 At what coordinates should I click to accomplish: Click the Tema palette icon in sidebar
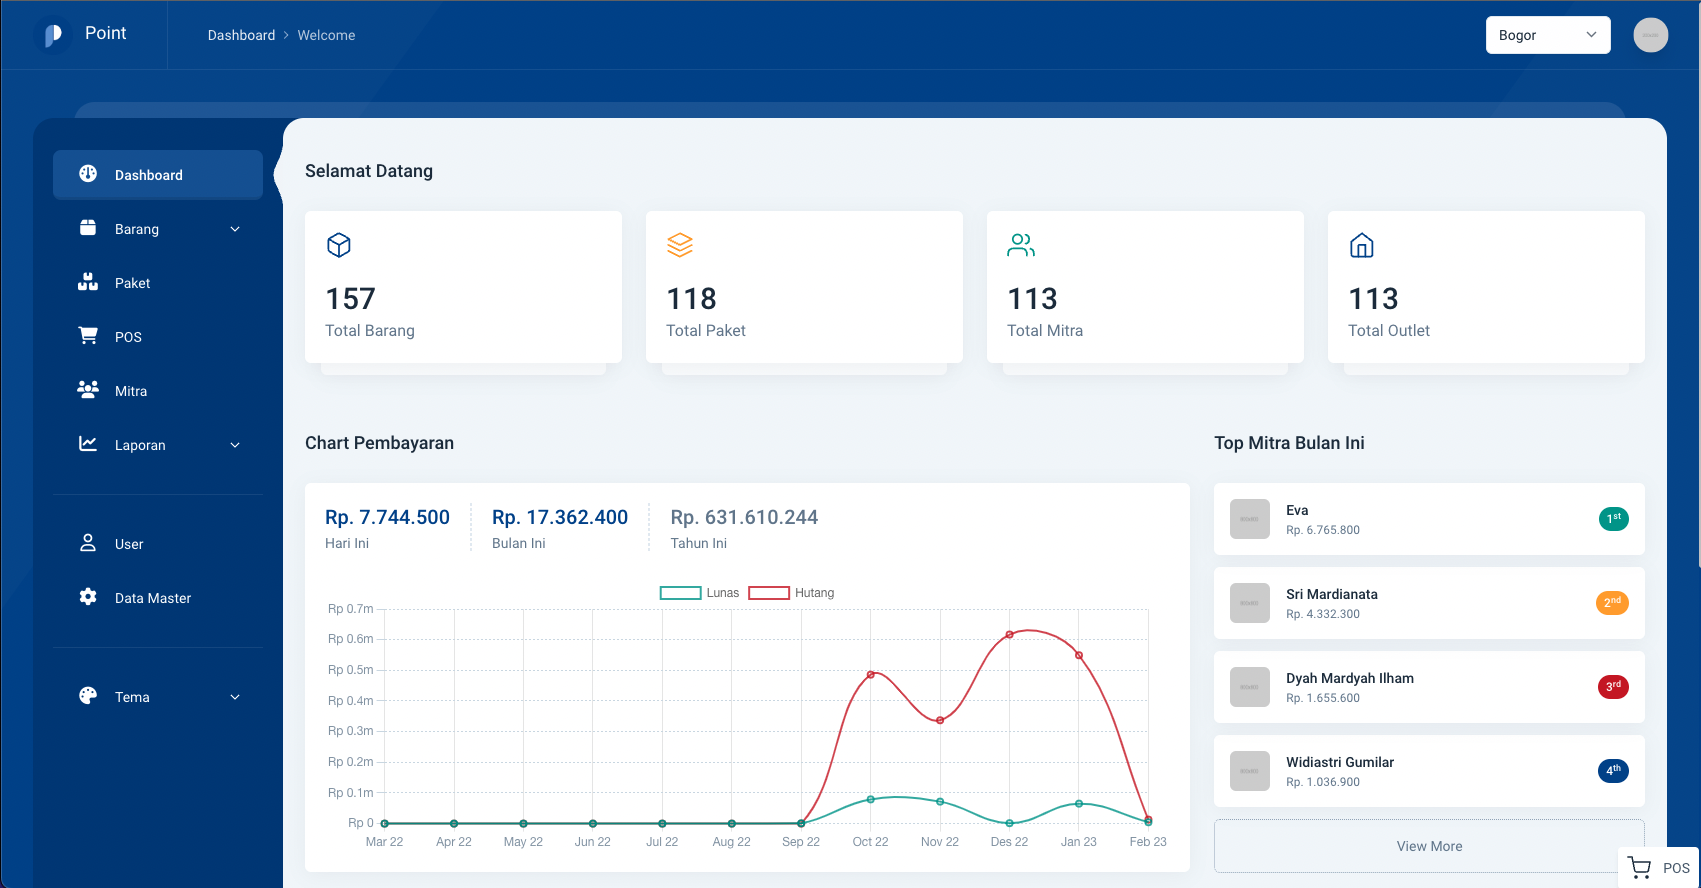click(88, 696)
